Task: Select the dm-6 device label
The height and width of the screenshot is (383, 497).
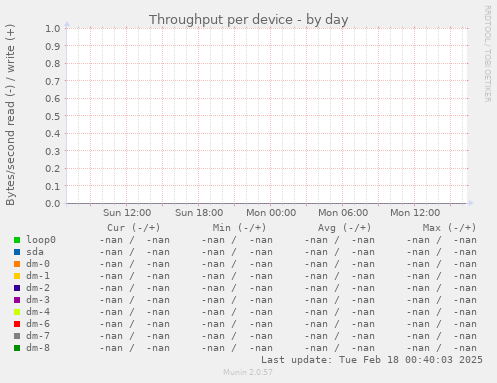Action: pos(38,324)
